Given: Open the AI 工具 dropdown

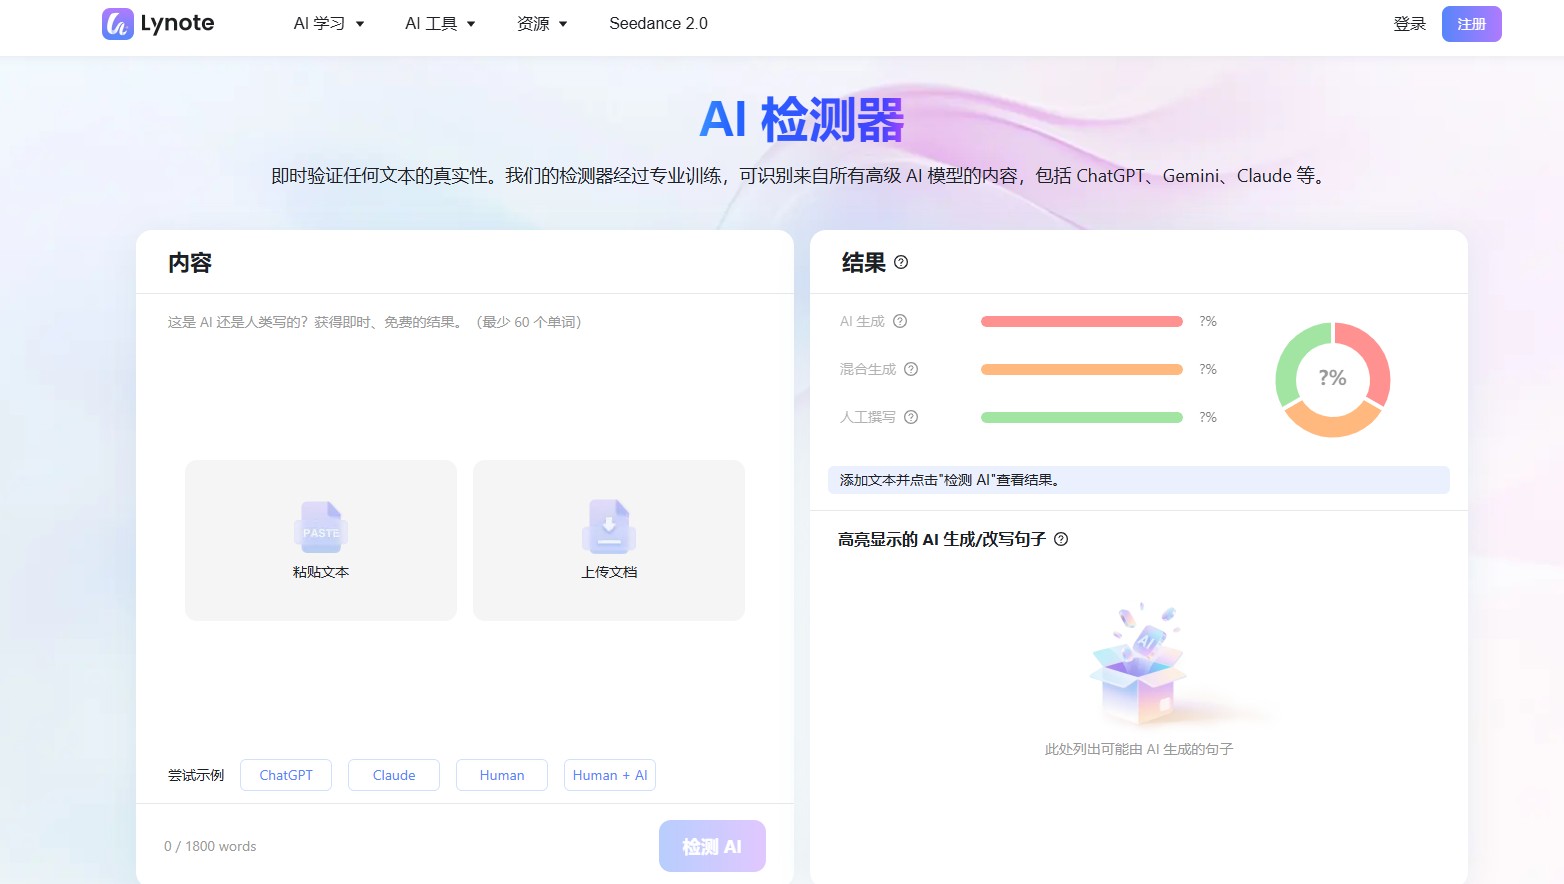Looking at the screenshot, I should [440, 23].
